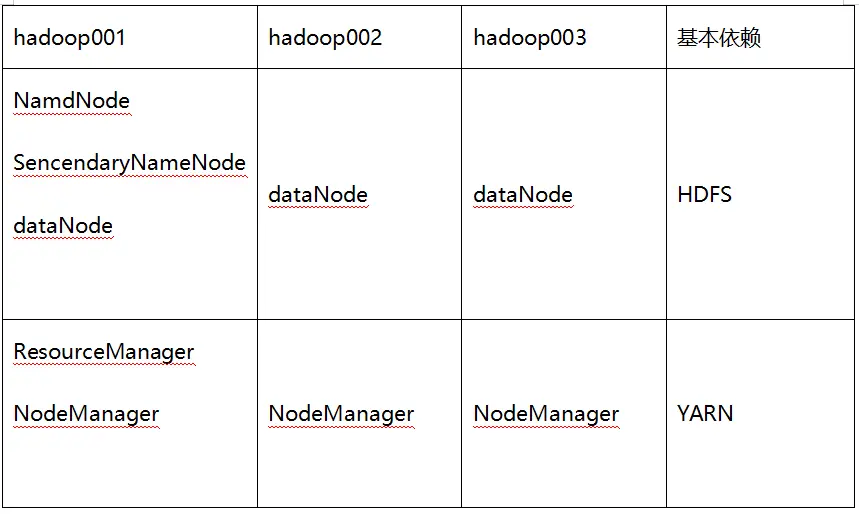Click the ResourceManager text

tap(104, 352)
